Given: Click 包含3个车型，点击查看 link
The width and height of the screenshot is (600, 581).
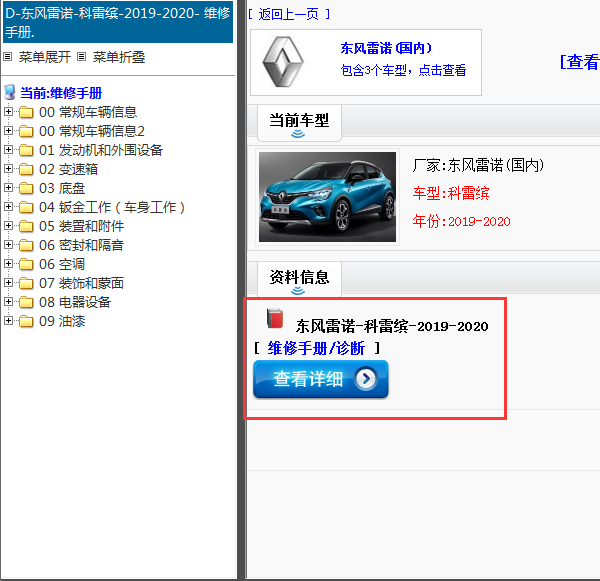Looking at the screenshot, I should (403, 70).
